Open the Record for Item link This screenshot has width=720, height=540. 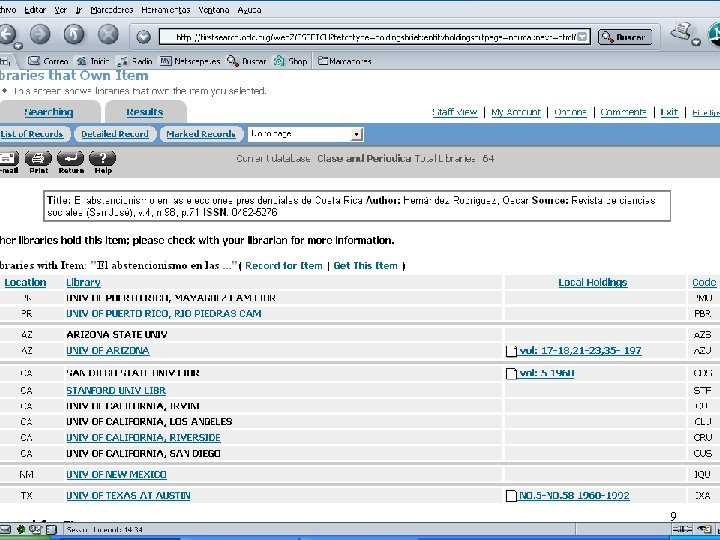point(284,265)
